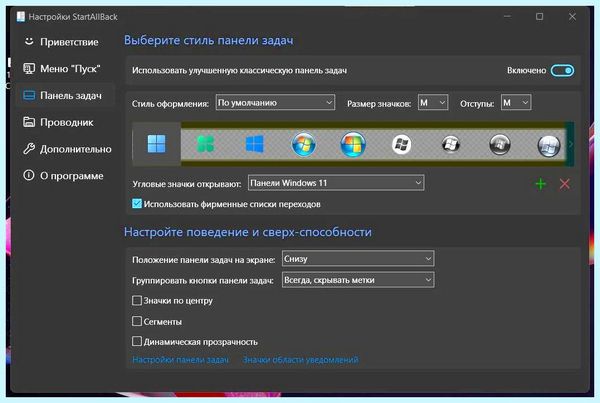Select the white circle Windows flag icon

pos(402,145)
